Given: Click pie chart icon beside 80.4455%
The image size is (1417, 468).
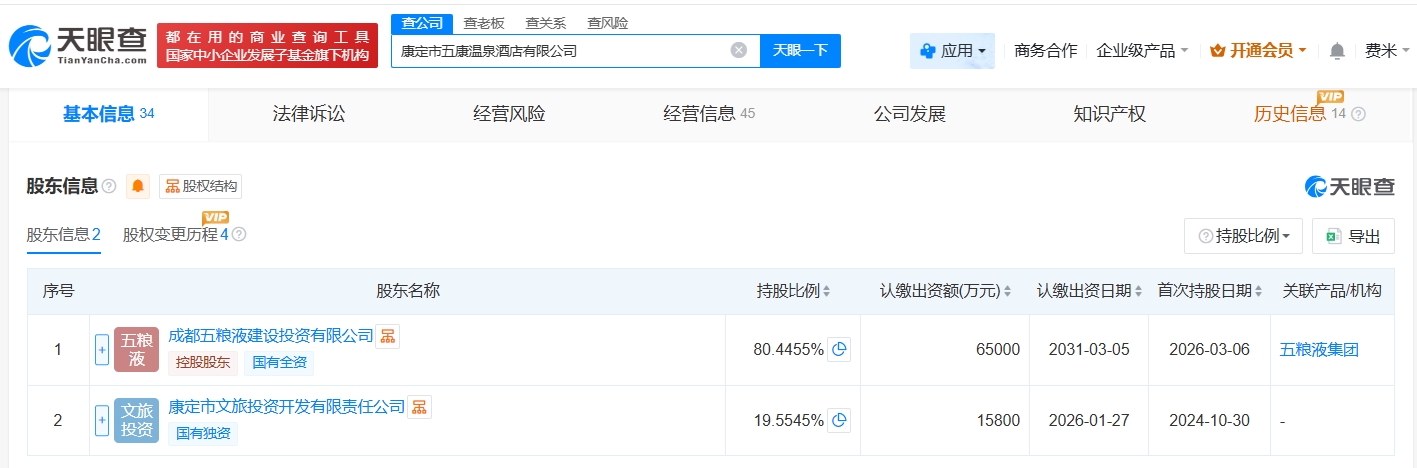Looking at the screenshot, I should point(840,349).
